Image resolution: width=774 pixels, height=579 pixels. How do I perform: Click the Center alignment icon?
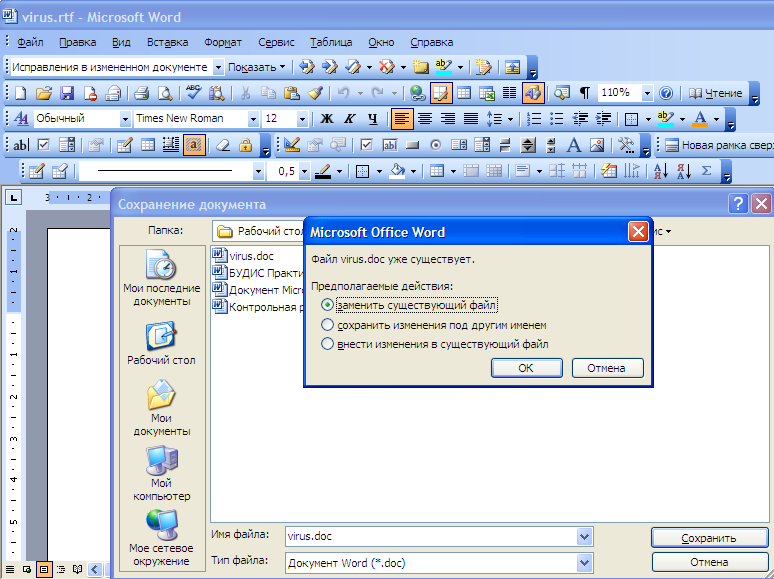pos(425,118)
